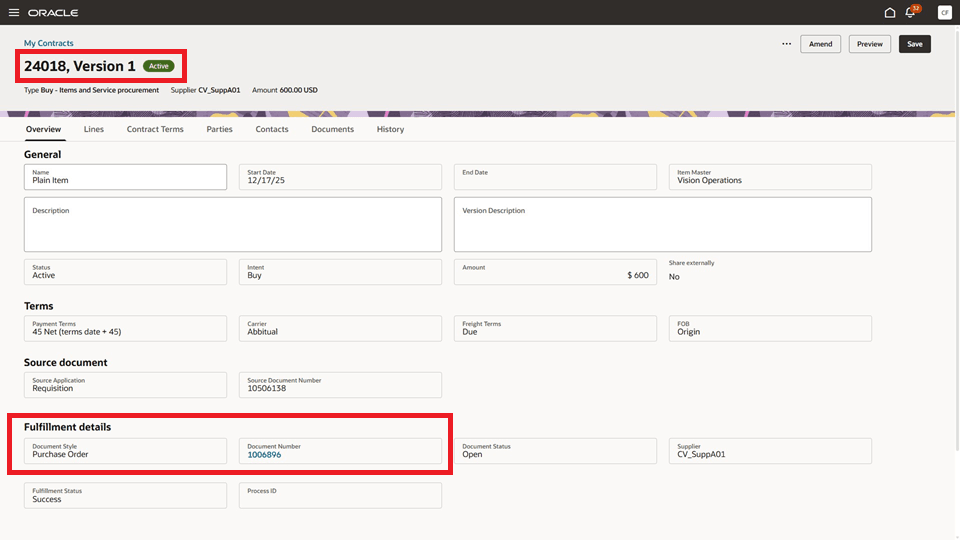Select the Document Style field
Screen dimensions: 960x540
(x=126, y=451)
